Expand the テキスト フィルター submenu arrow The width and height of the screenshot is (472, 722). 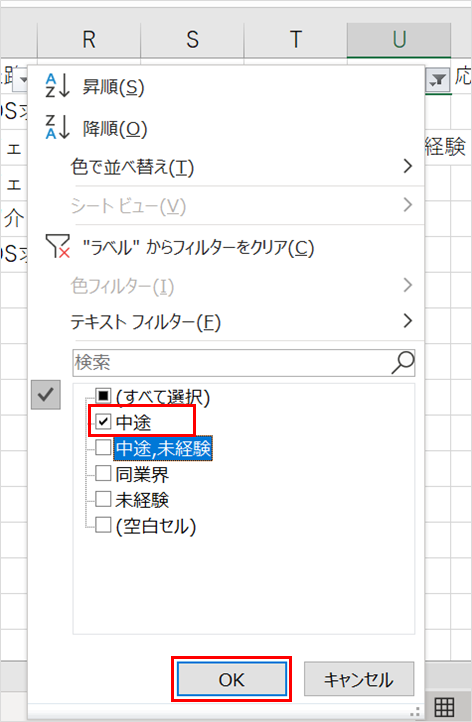pyautogui.click(x=407, y=320)
